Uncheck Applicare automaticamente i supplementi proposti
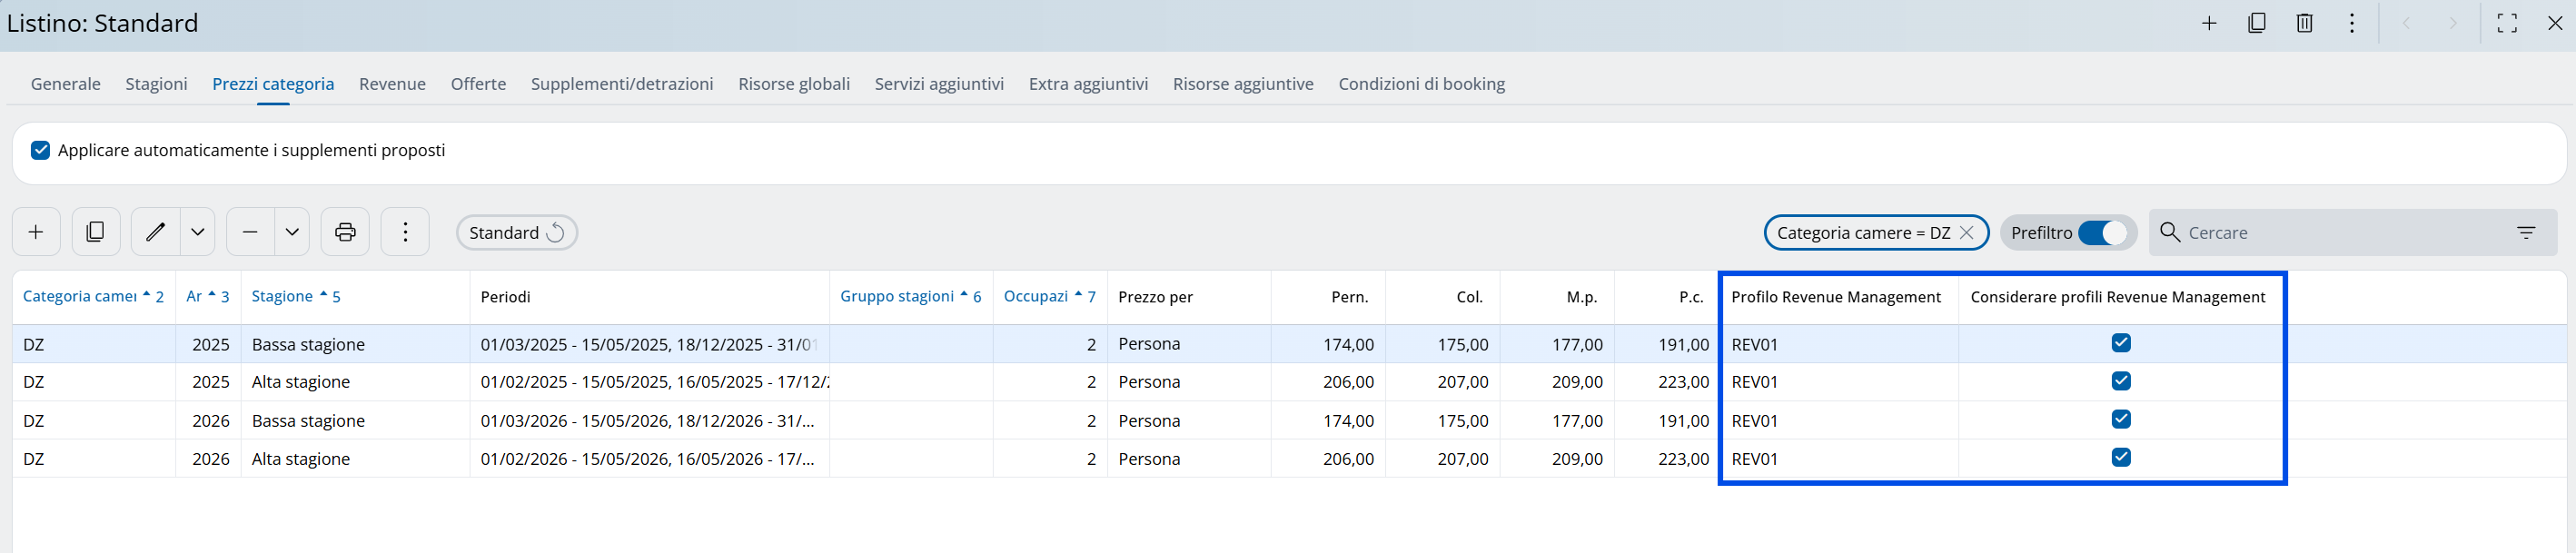This screenshot has height=553, width=2576. click(x=41, y=150)
